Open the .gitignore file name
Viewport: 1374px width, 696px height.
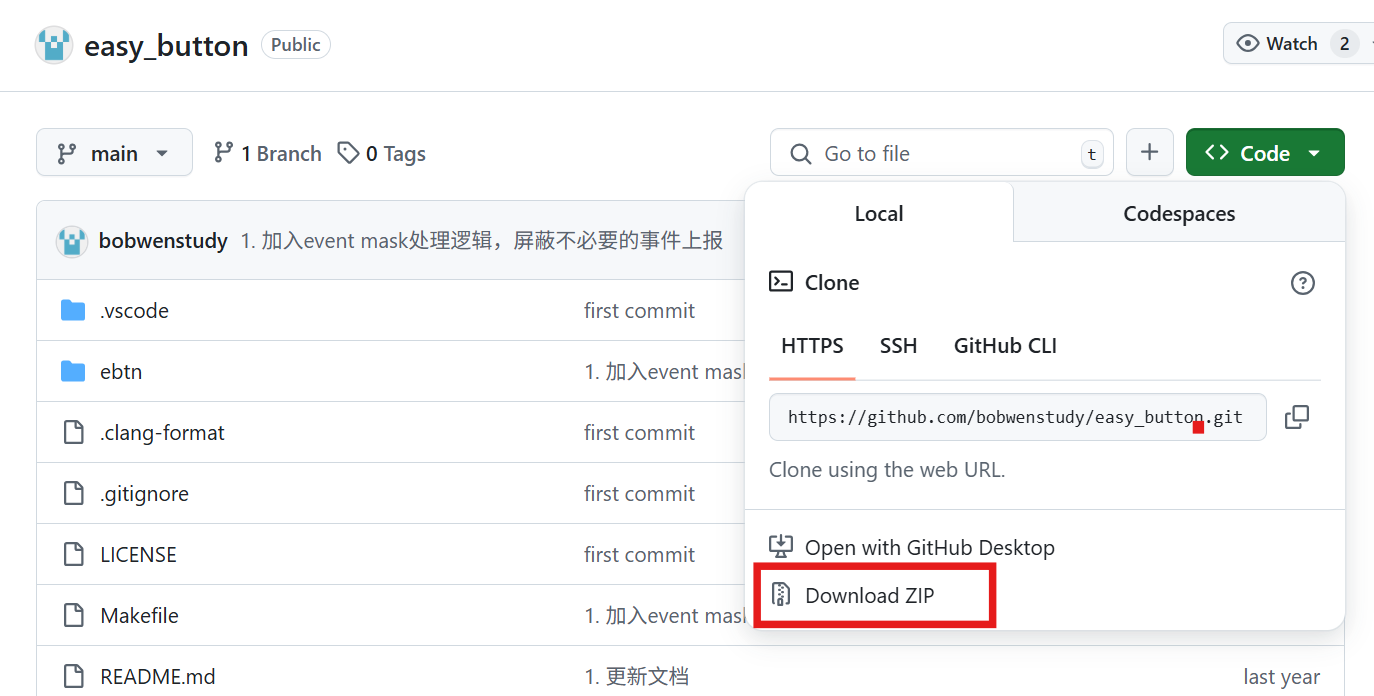[144, 494]
